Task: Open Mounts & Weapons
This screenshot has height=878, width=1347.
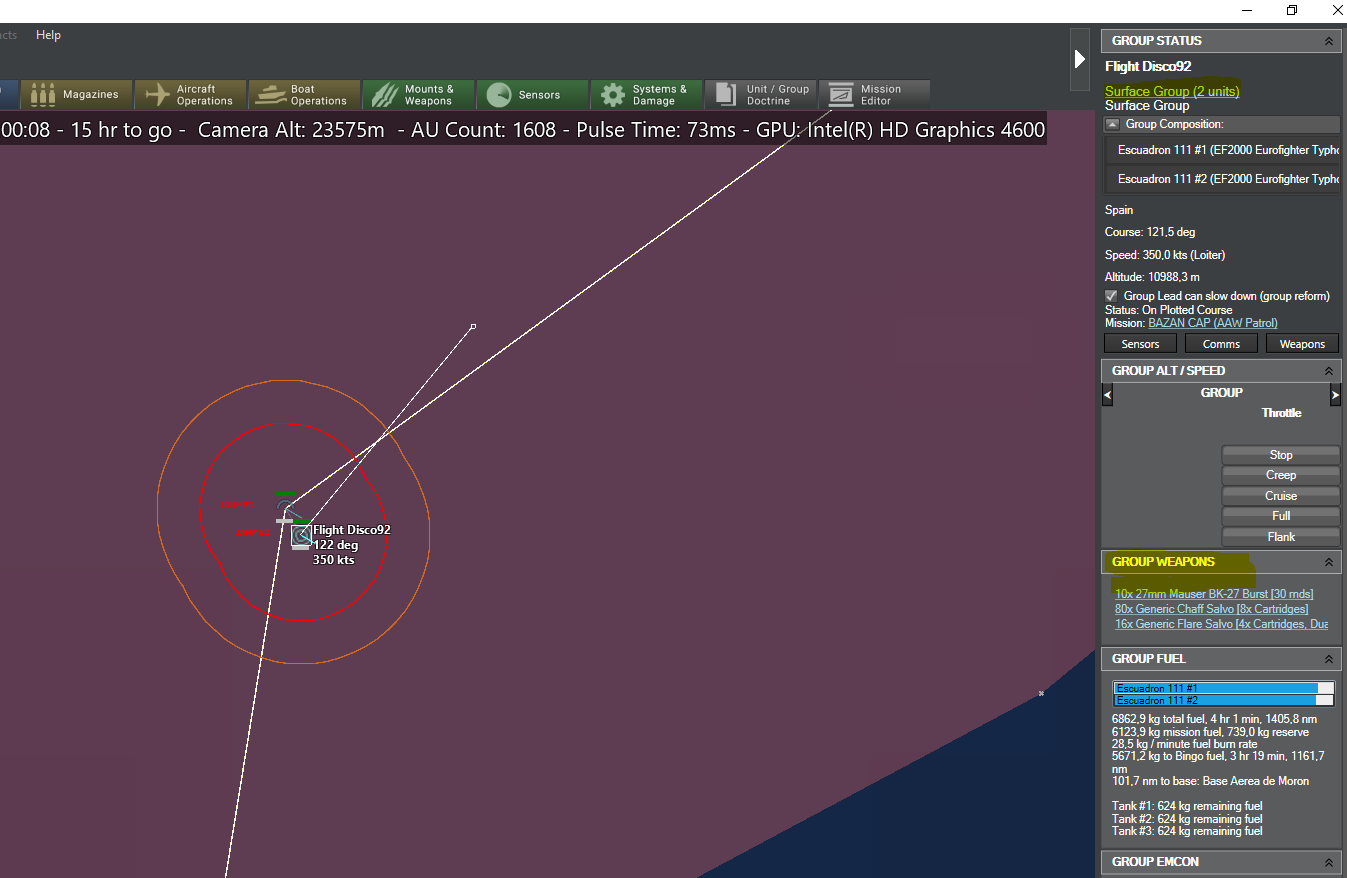Action: pyautogui.click(x=418, y=95)
